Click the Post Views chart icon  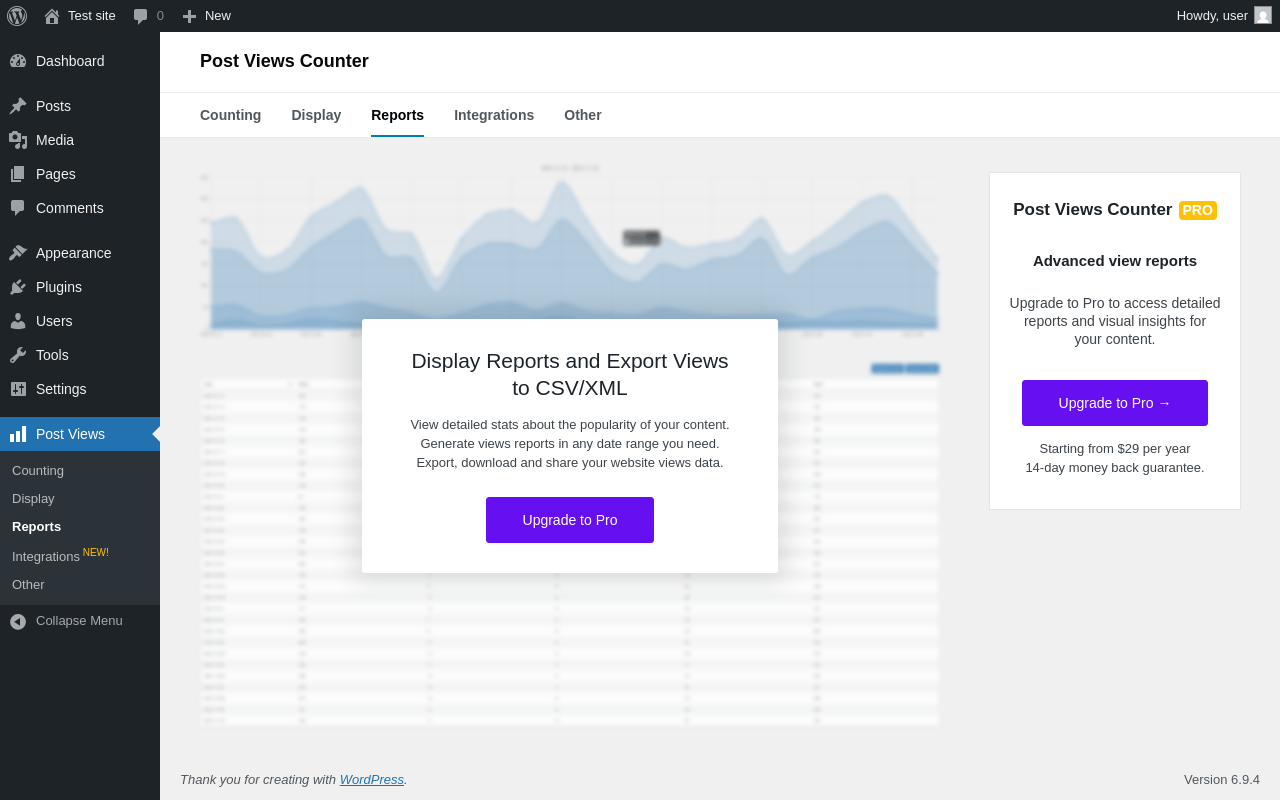tap(18, 434)
